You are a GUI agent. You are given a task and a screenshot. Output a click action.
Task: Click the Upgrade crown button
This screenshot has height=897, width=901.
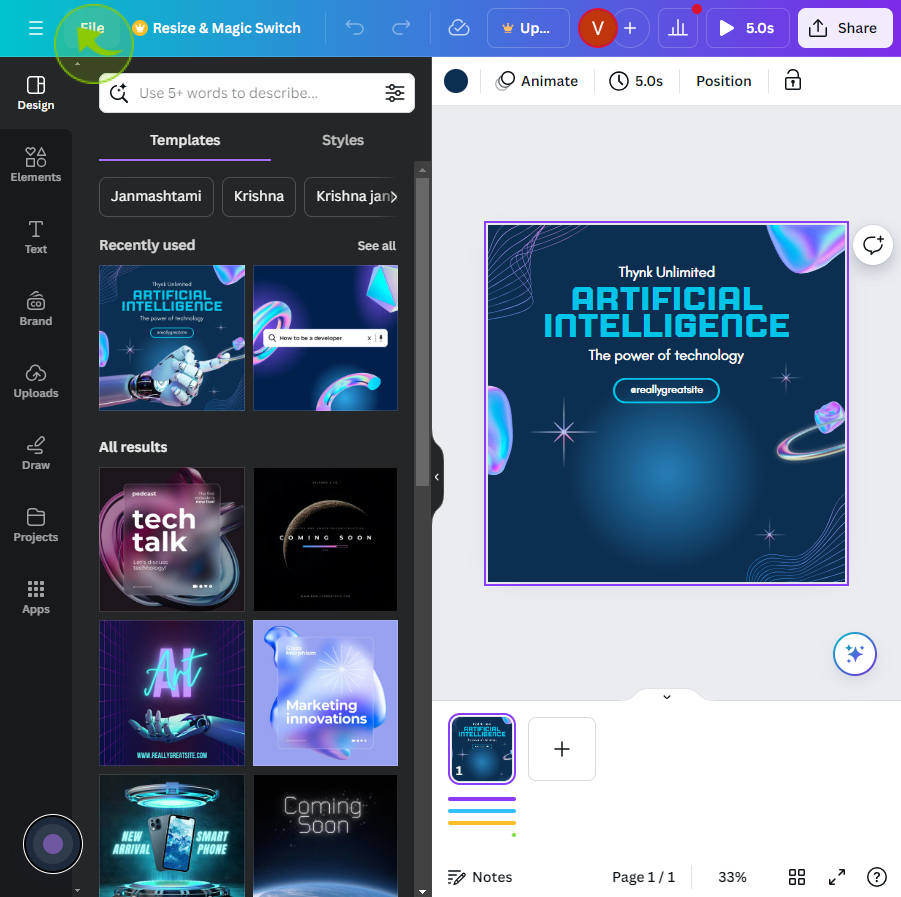[x=528, y=28]
